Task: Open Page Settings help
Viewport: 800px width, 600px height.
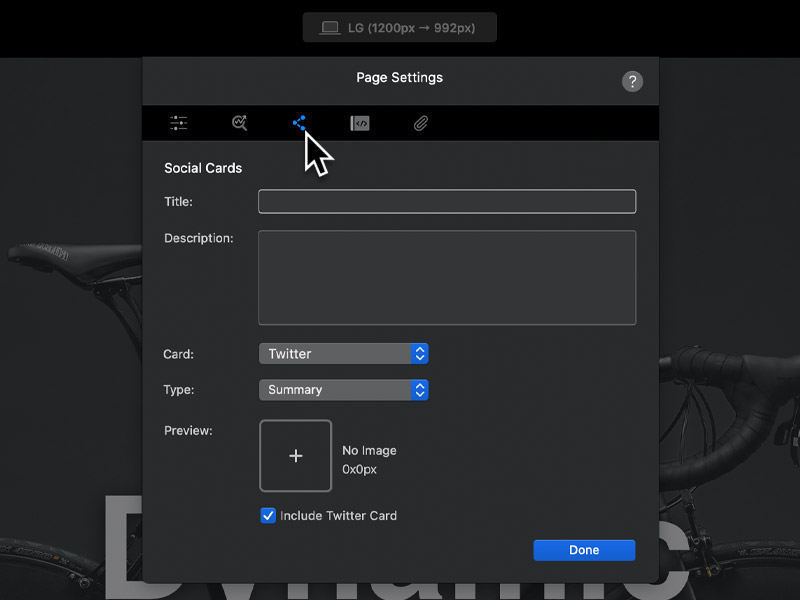Action: point(632,81)
